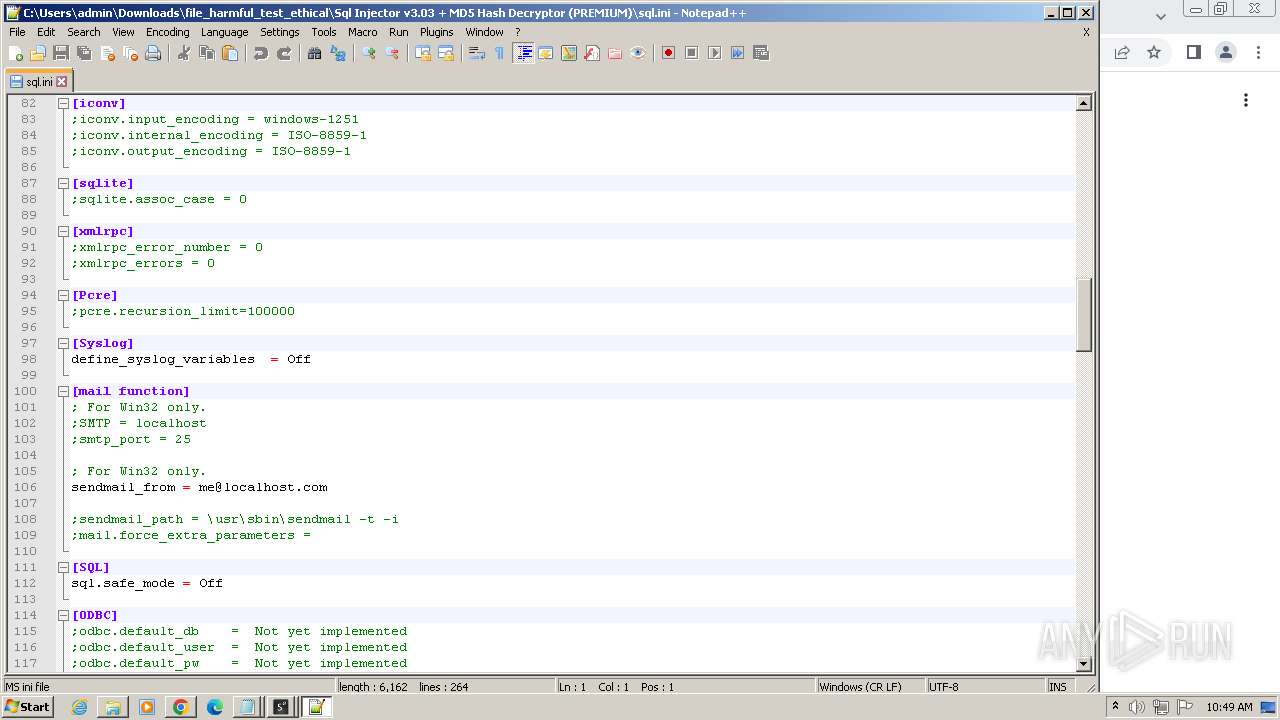Click the Windows Start button
The height and width of the screenshot is (720, 1280).
28,707
